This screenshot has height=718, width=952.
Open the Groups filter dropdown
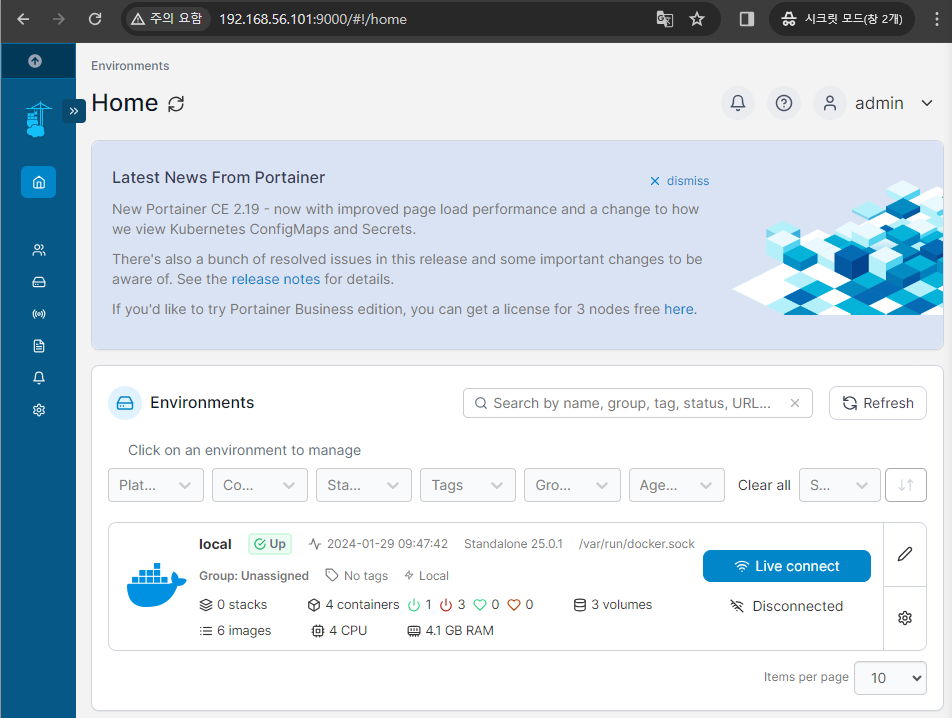[573, 485]
